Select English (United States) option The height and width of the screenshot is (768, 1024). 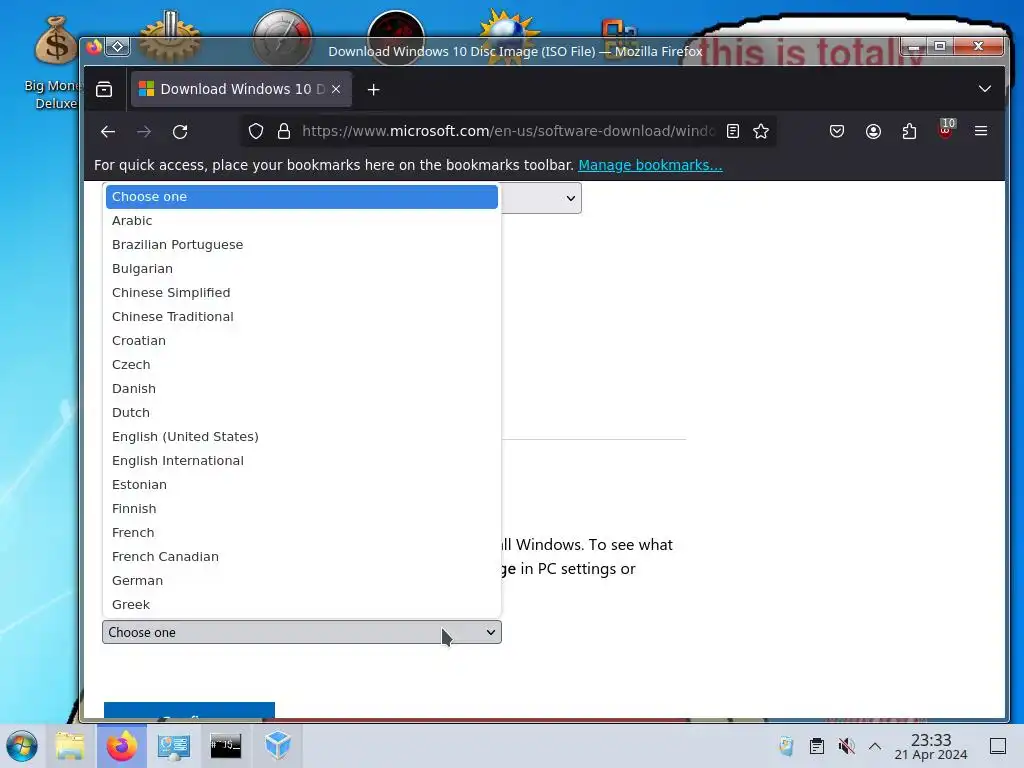click(302, 437)
